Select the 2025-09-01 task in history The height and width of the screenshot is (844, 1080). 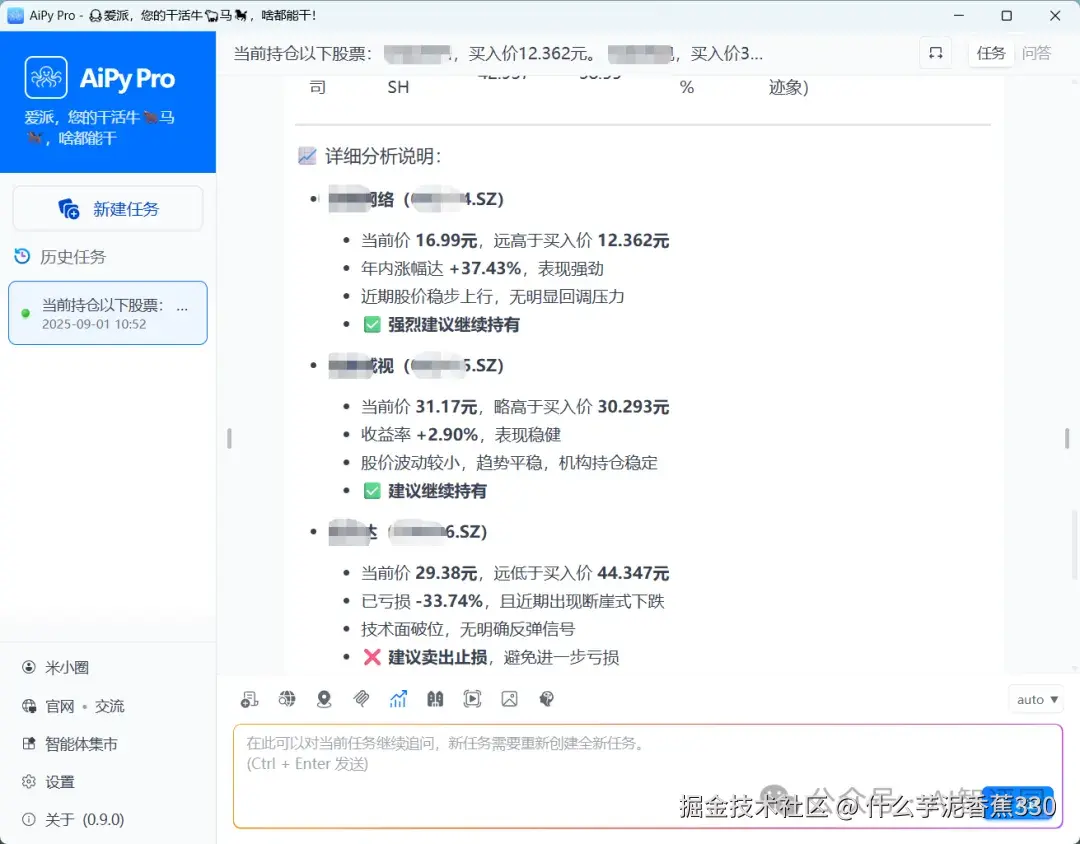coord(107,312)
